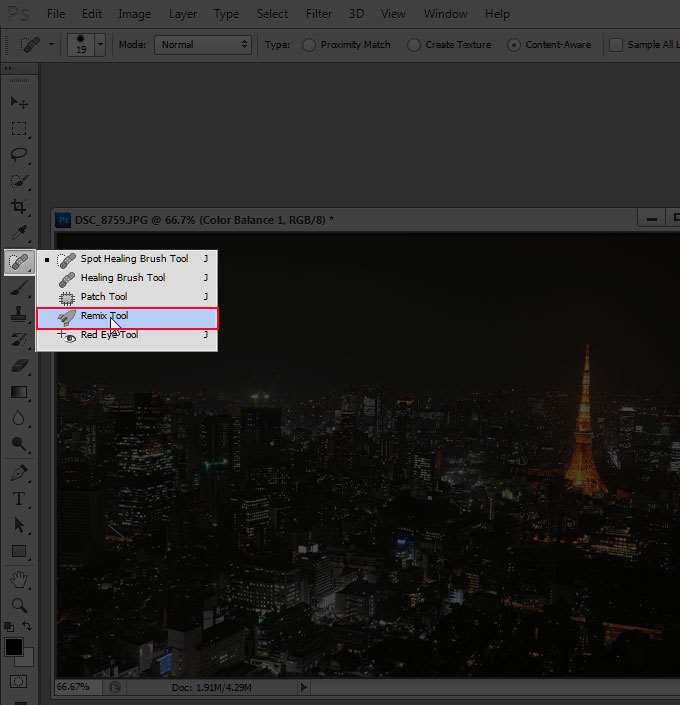Open the Mode dropdown set to Normal

tap(203, 45)
